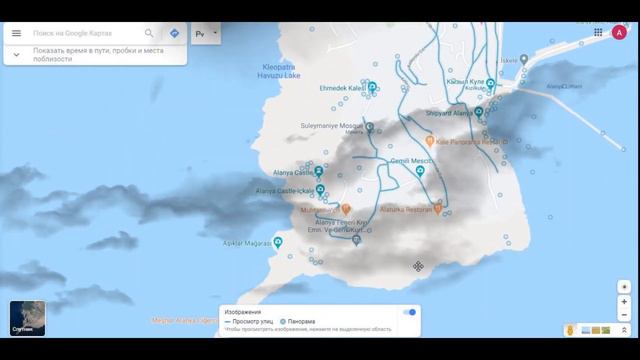Open the Alaturka Restoran marker

(x=438, y=209)
